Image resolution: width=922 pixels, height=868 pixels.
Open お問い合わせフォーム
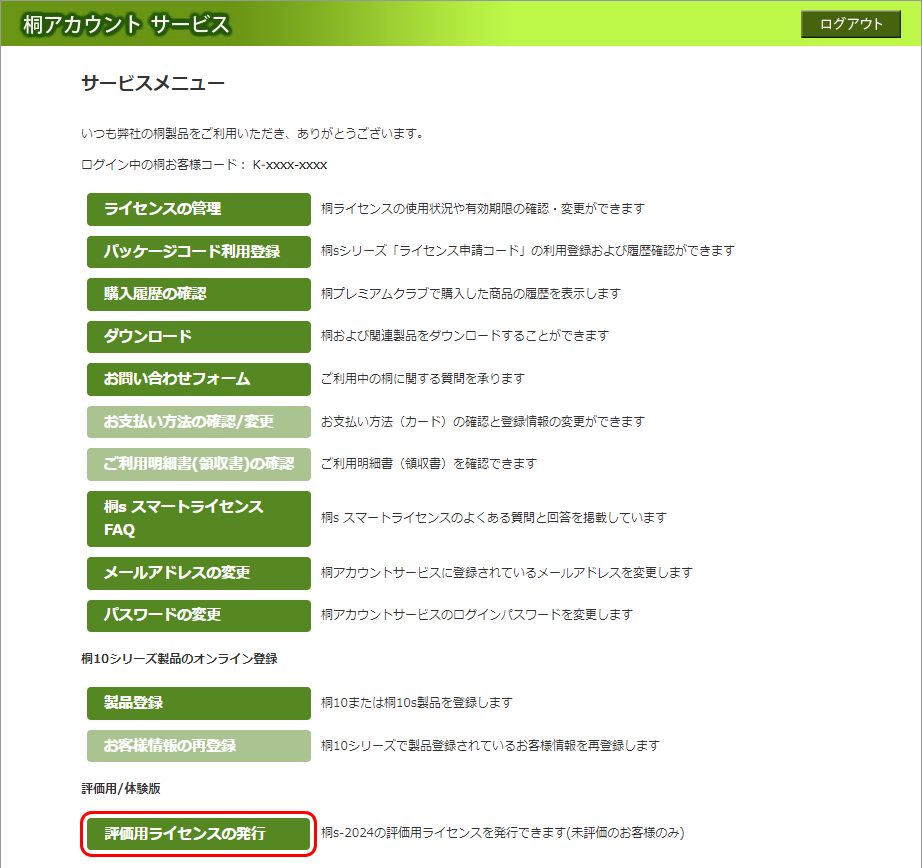pos(199,379)
